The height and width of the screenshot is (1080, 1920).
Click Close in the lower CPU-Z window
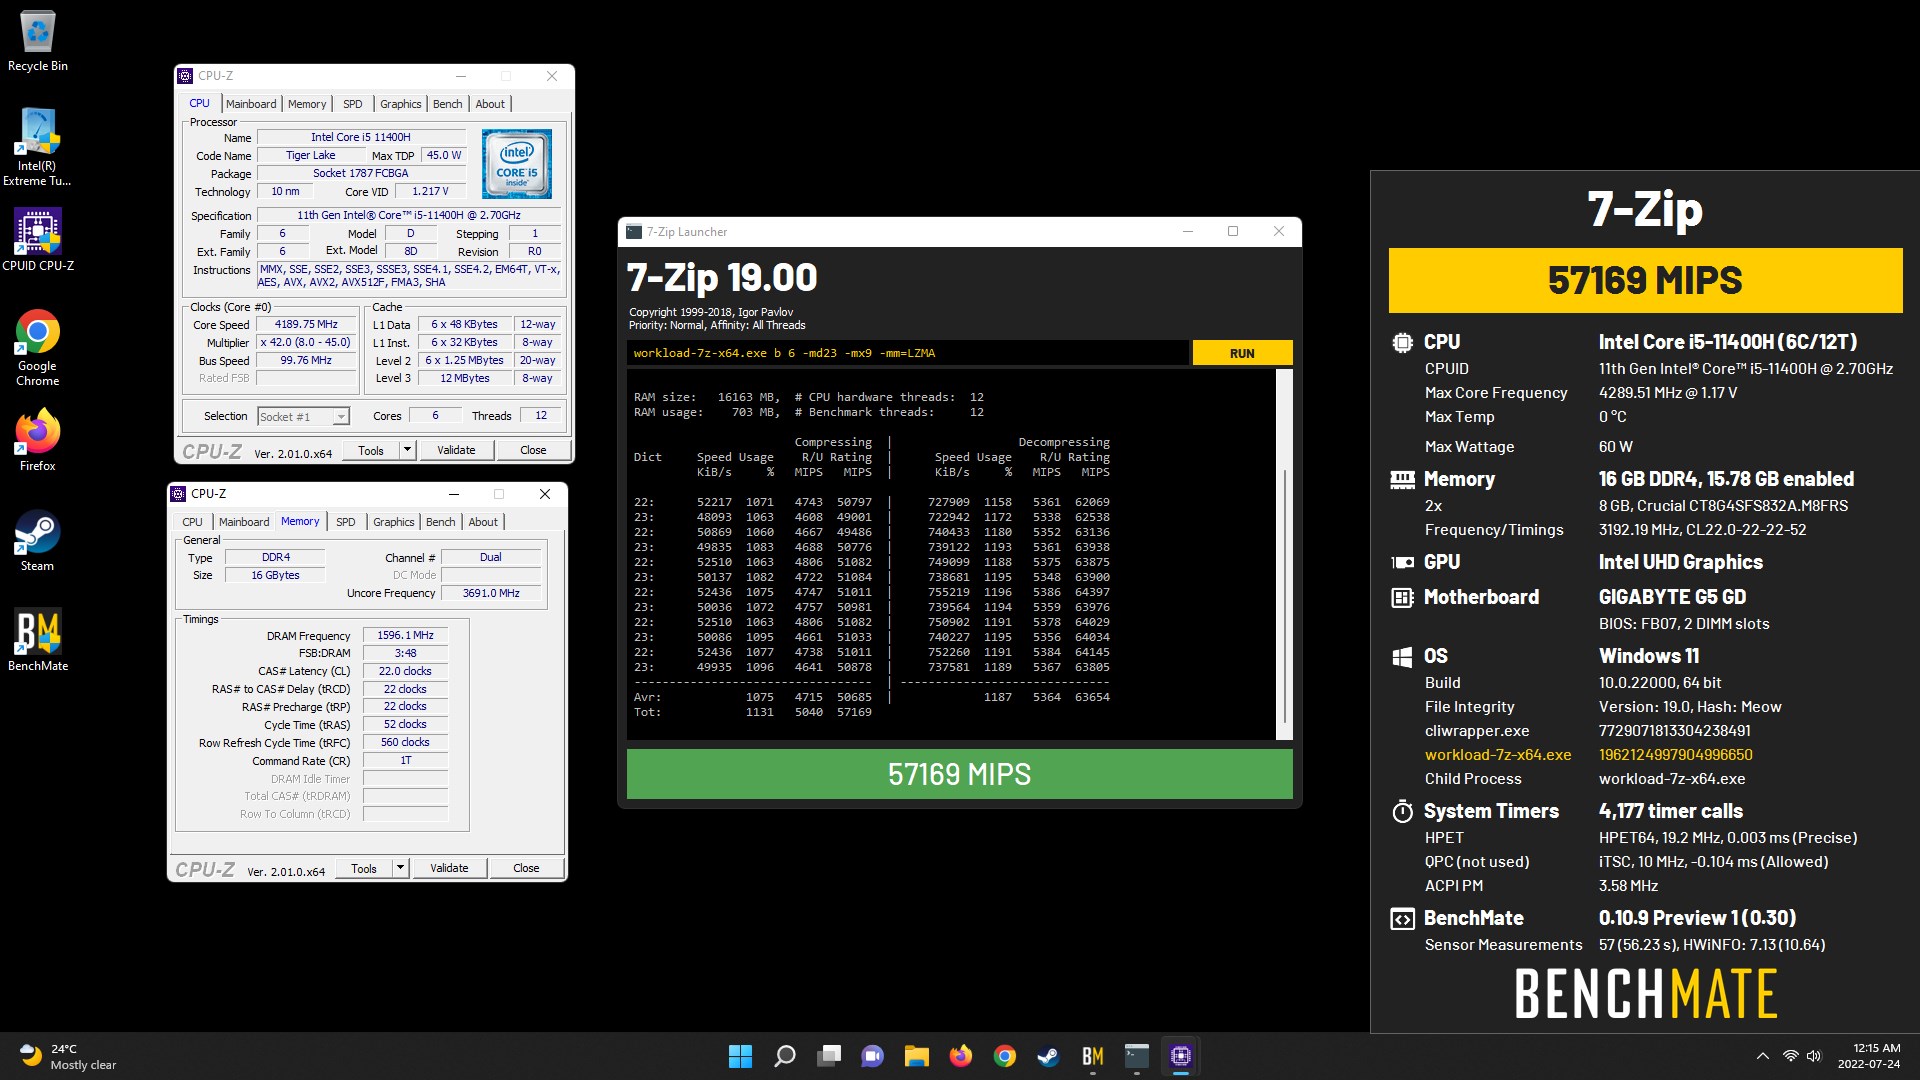click(x=526, y=868)
